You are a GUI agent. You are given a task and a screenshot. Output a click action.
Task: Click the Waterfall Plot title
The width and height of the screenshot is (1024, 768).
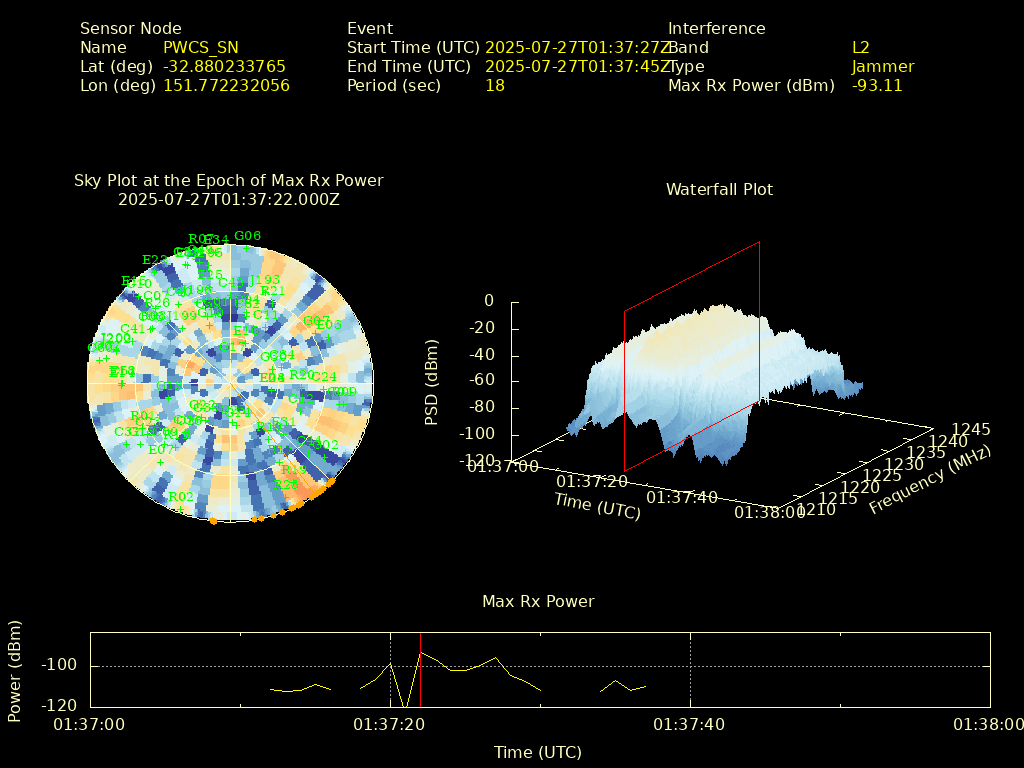point(719,189)
